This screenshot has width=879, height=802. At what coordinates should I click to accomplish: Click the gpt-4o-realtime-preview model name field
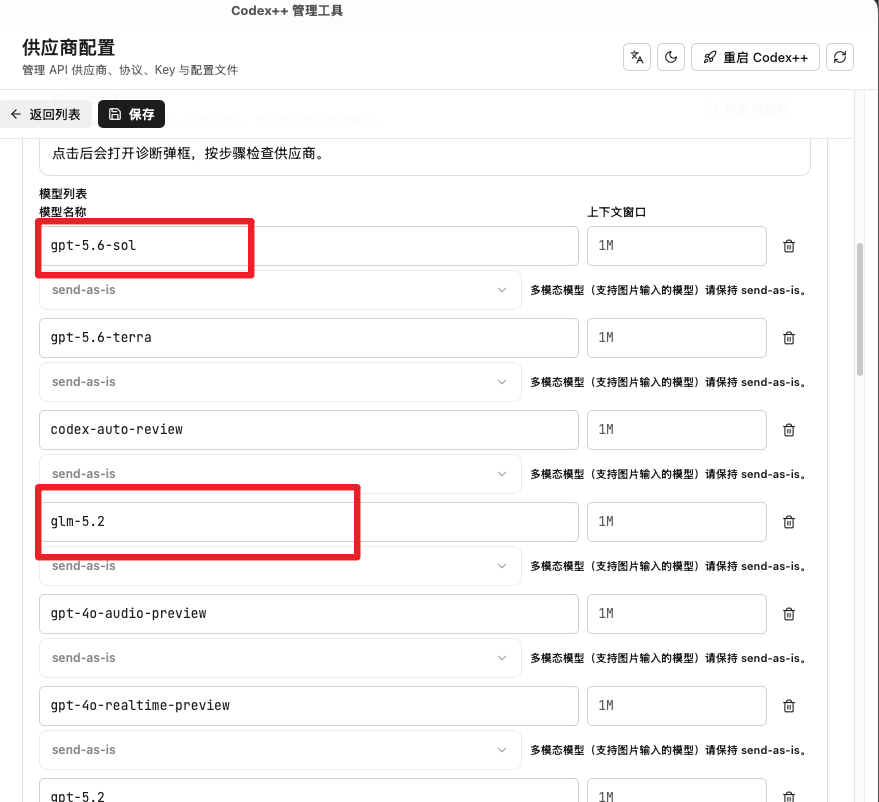tap(309, 706)
